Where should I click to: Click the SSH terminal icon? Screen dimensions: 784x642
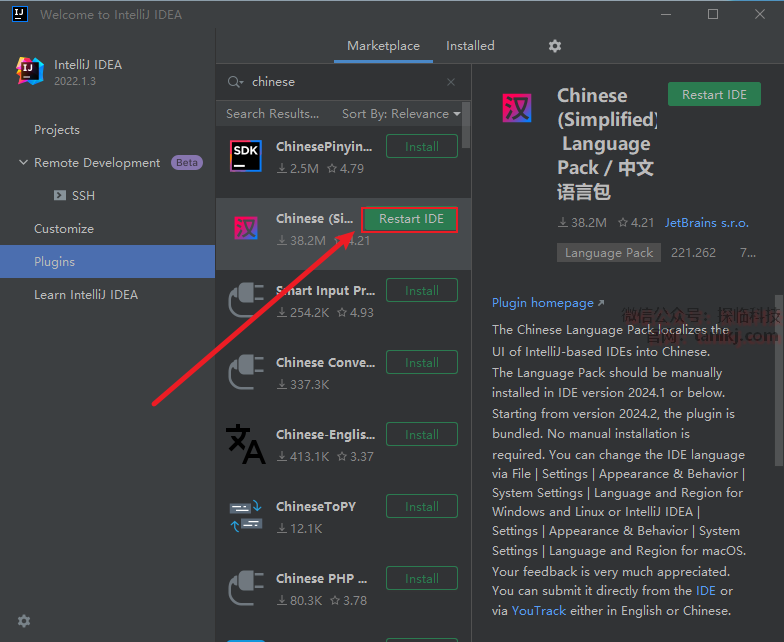pyautogui.click(x=60, y=195)
